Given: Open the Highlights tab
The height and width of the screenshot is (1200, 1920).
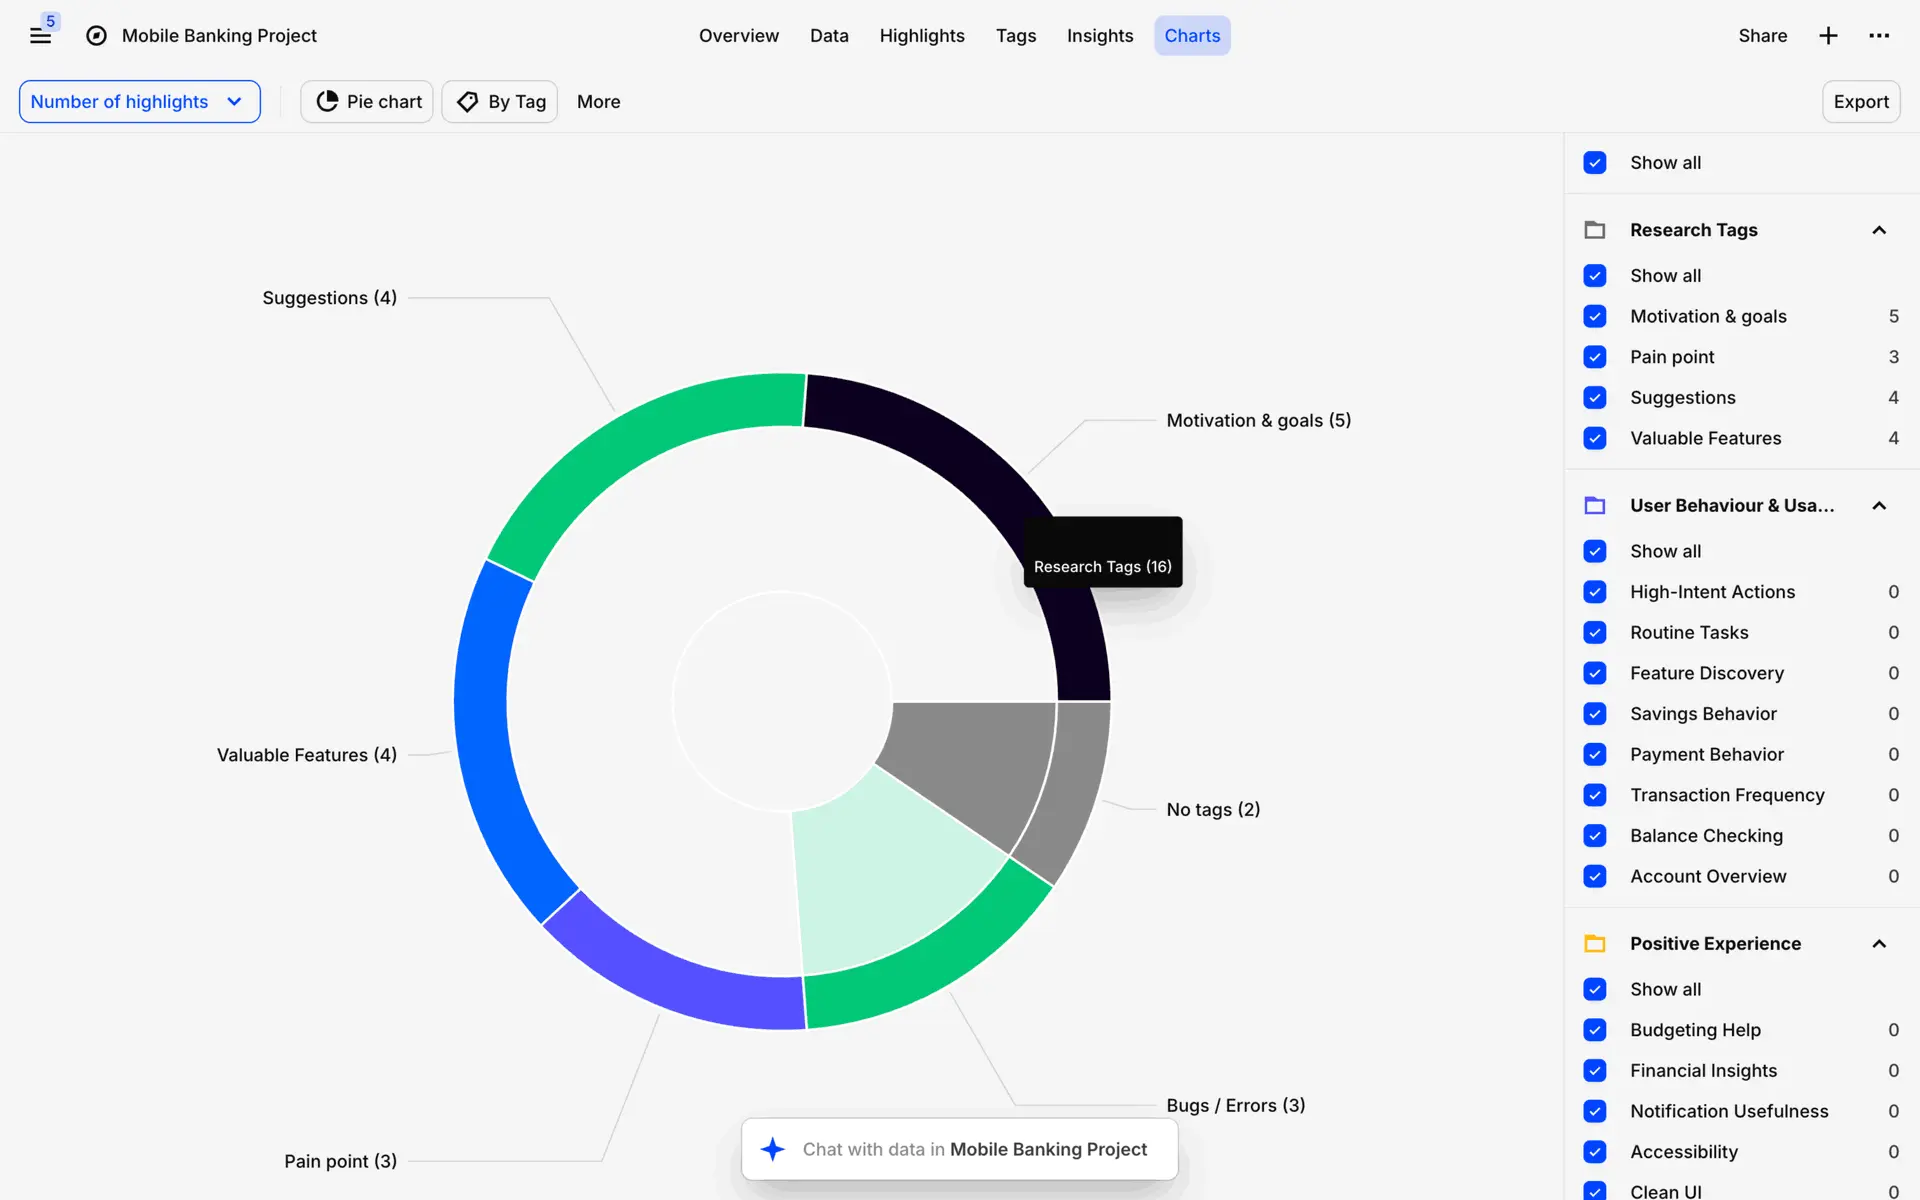Looking at the screenshot, I should point(921,36).
